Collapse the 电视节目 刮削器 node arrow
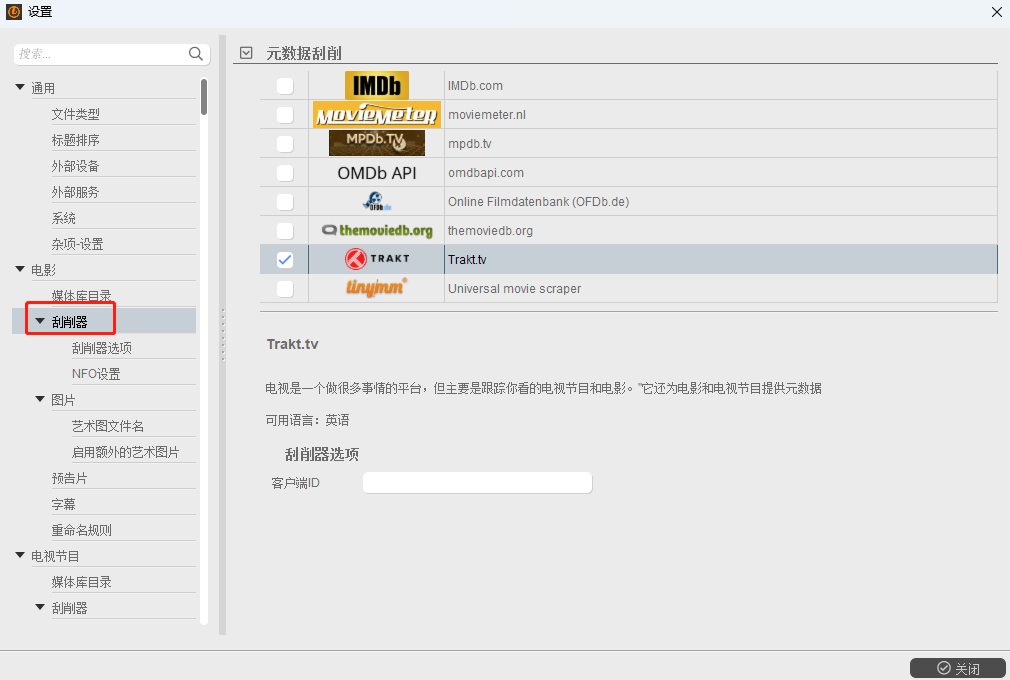The height and width of the screenshot is (680, 1010). 40,607
